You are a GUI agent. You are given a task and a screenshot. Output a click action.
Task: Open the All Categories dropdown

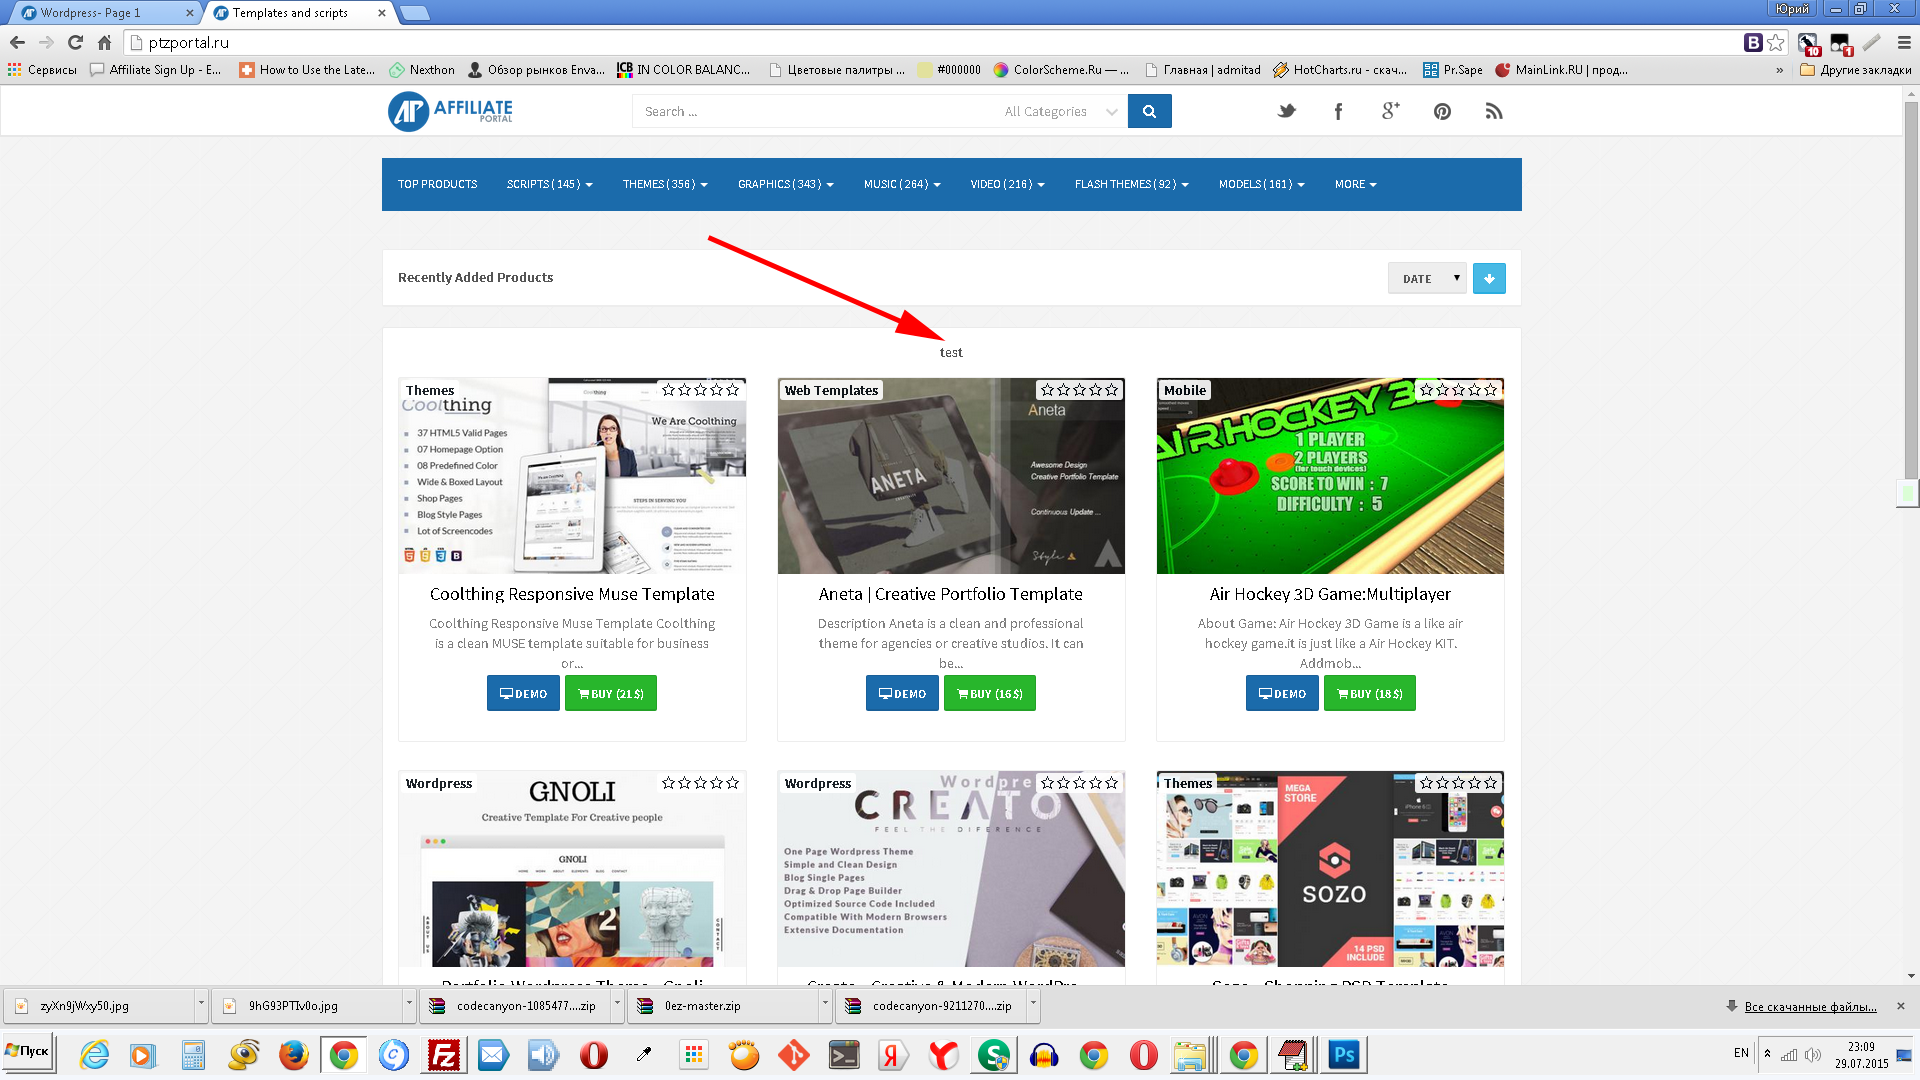1060,111
